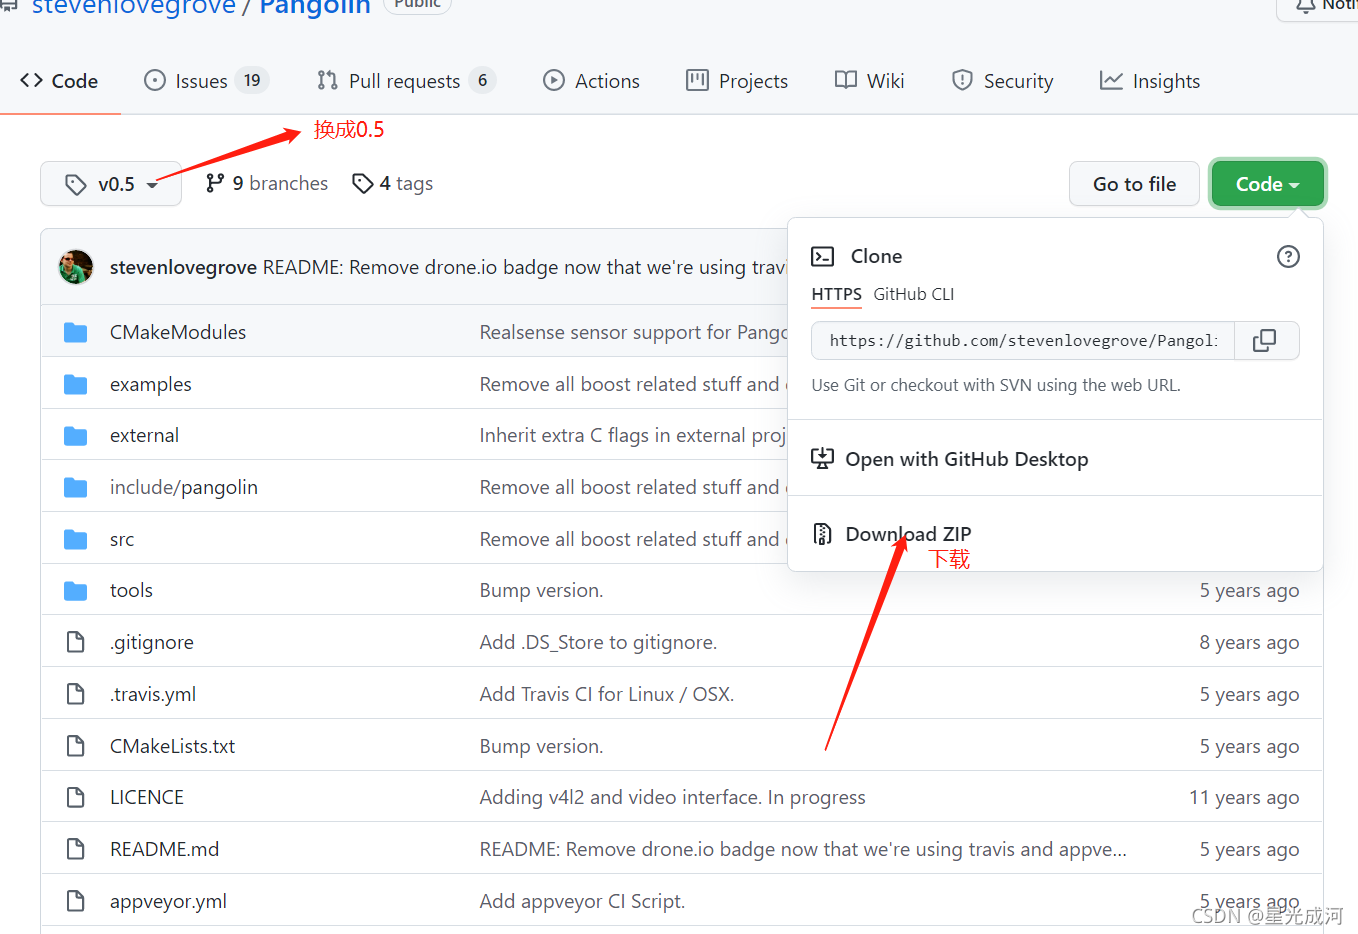Viewport: 1358px width, 934px height.
Task: Click the branch icon next to 9 branches
Action: click(x=215, y=183)
